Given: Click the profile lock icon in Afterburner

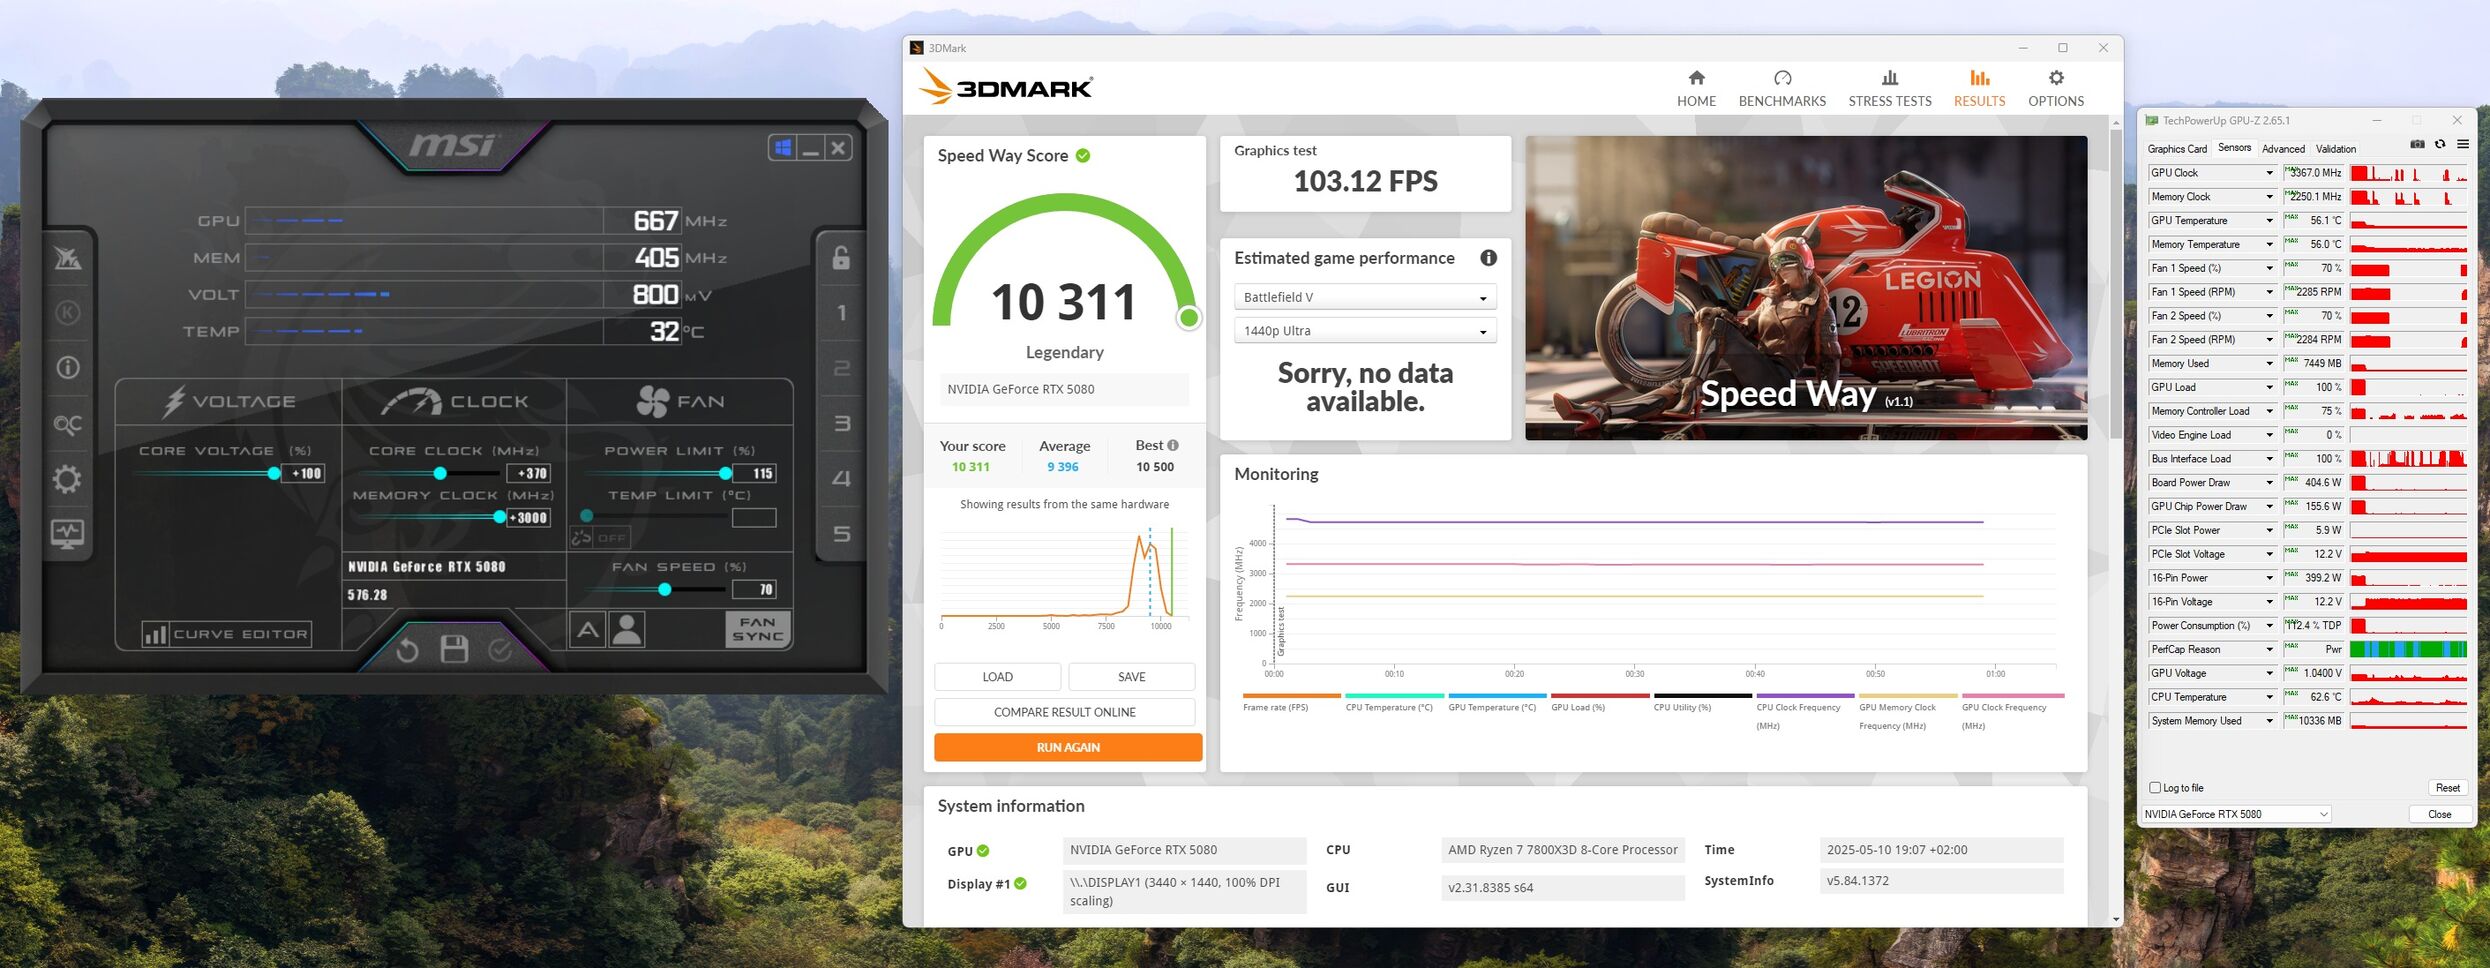Looking at the screenshot, I should (841, 258).
